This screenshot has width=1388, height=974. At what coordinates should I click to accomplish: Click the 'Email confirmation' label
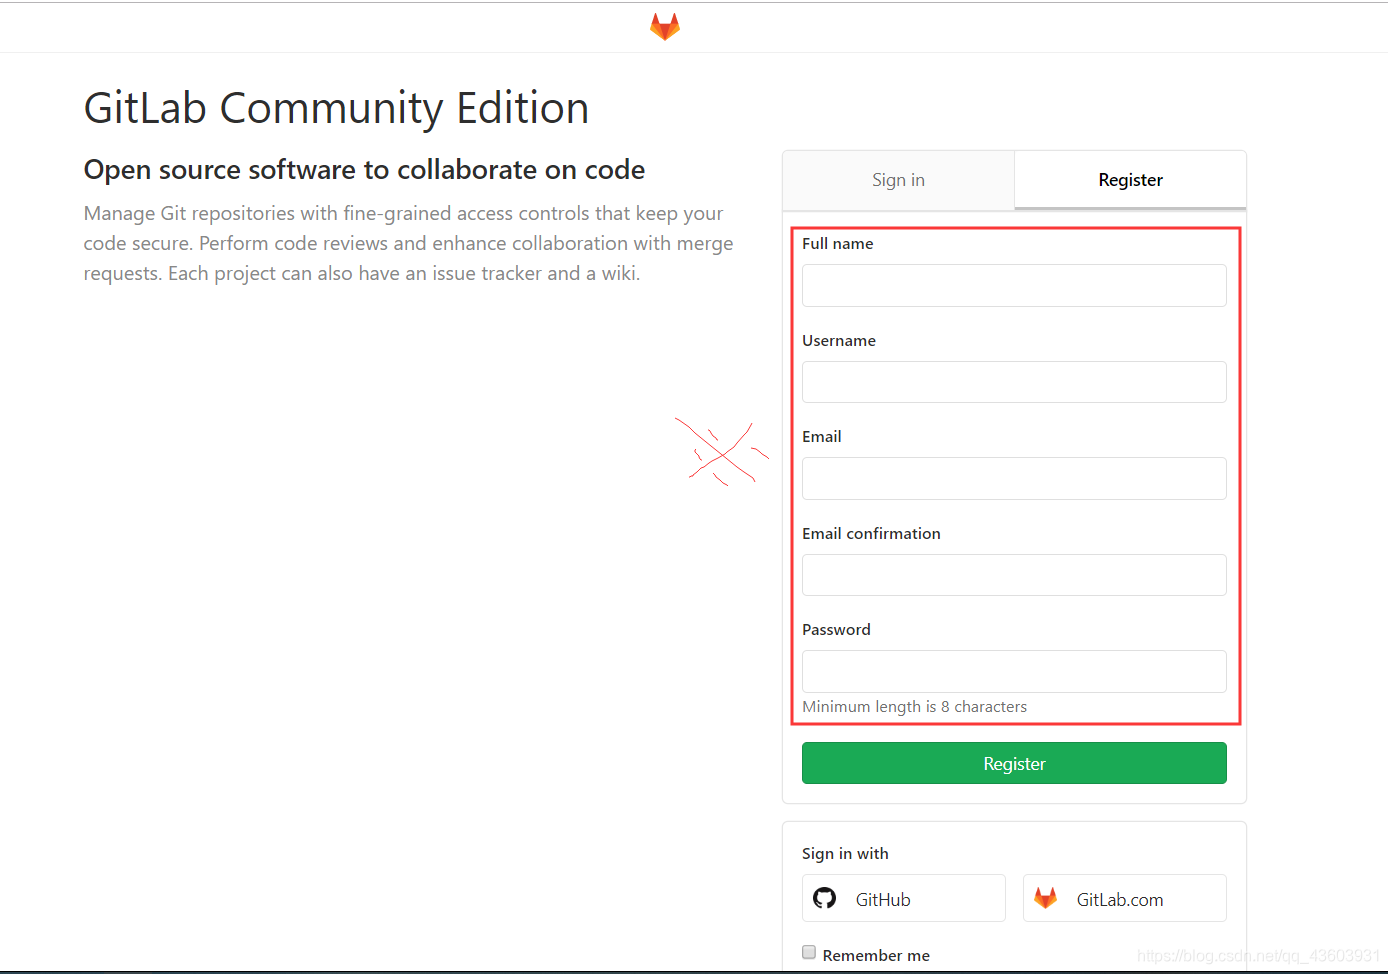click(871, 534)
